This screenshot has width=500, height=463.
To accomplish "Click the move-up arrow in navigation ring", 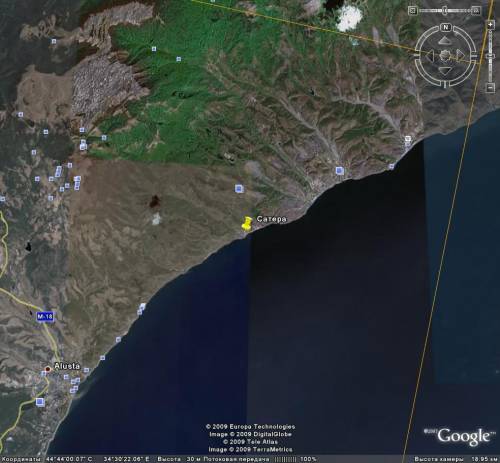I will (445, 41).
